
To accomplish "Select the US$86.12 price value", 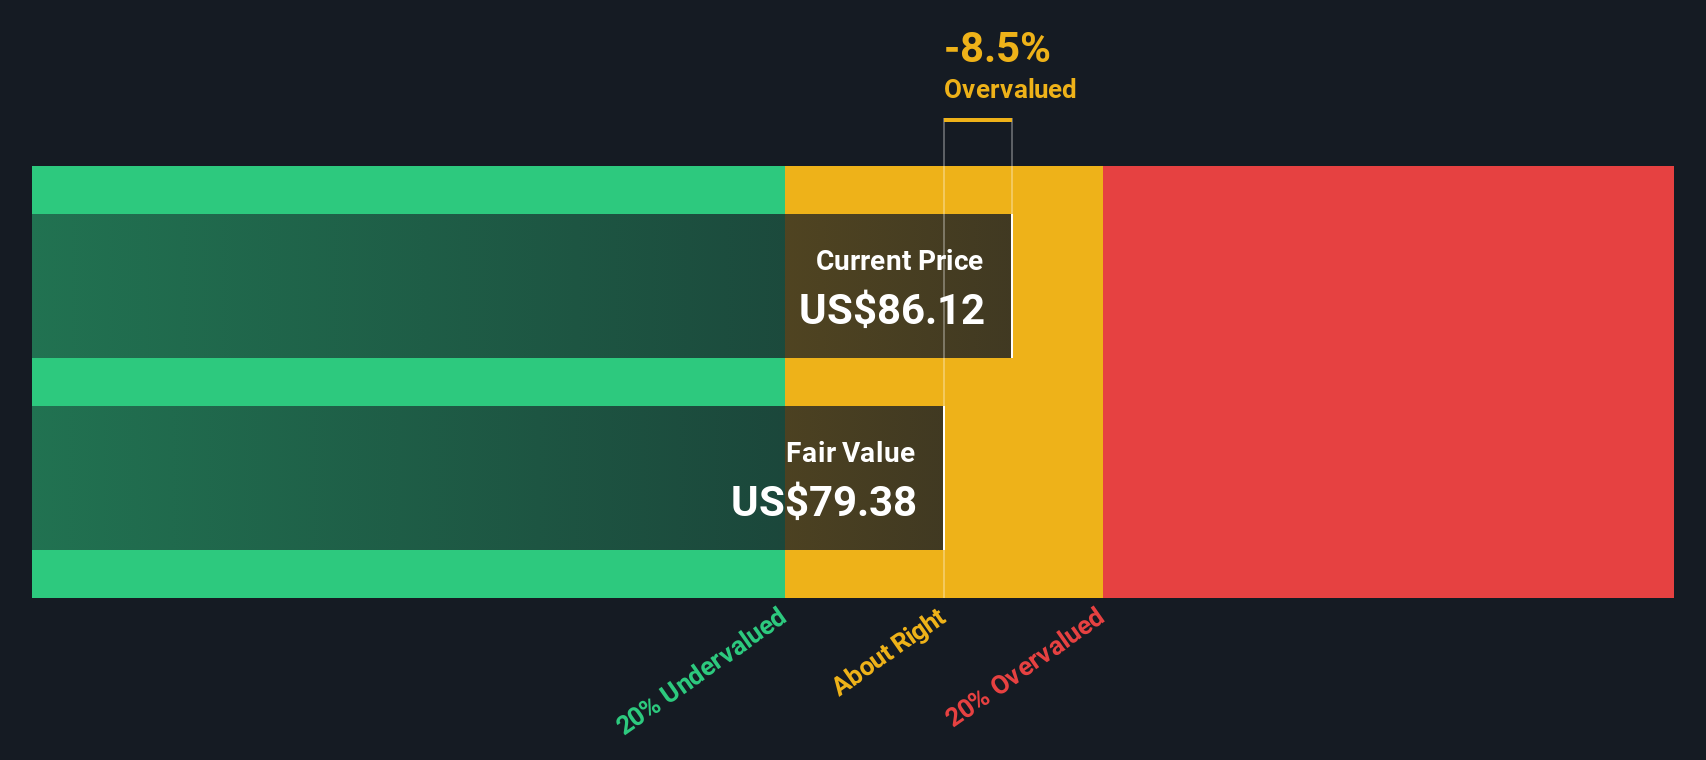I will coord(891,310).
